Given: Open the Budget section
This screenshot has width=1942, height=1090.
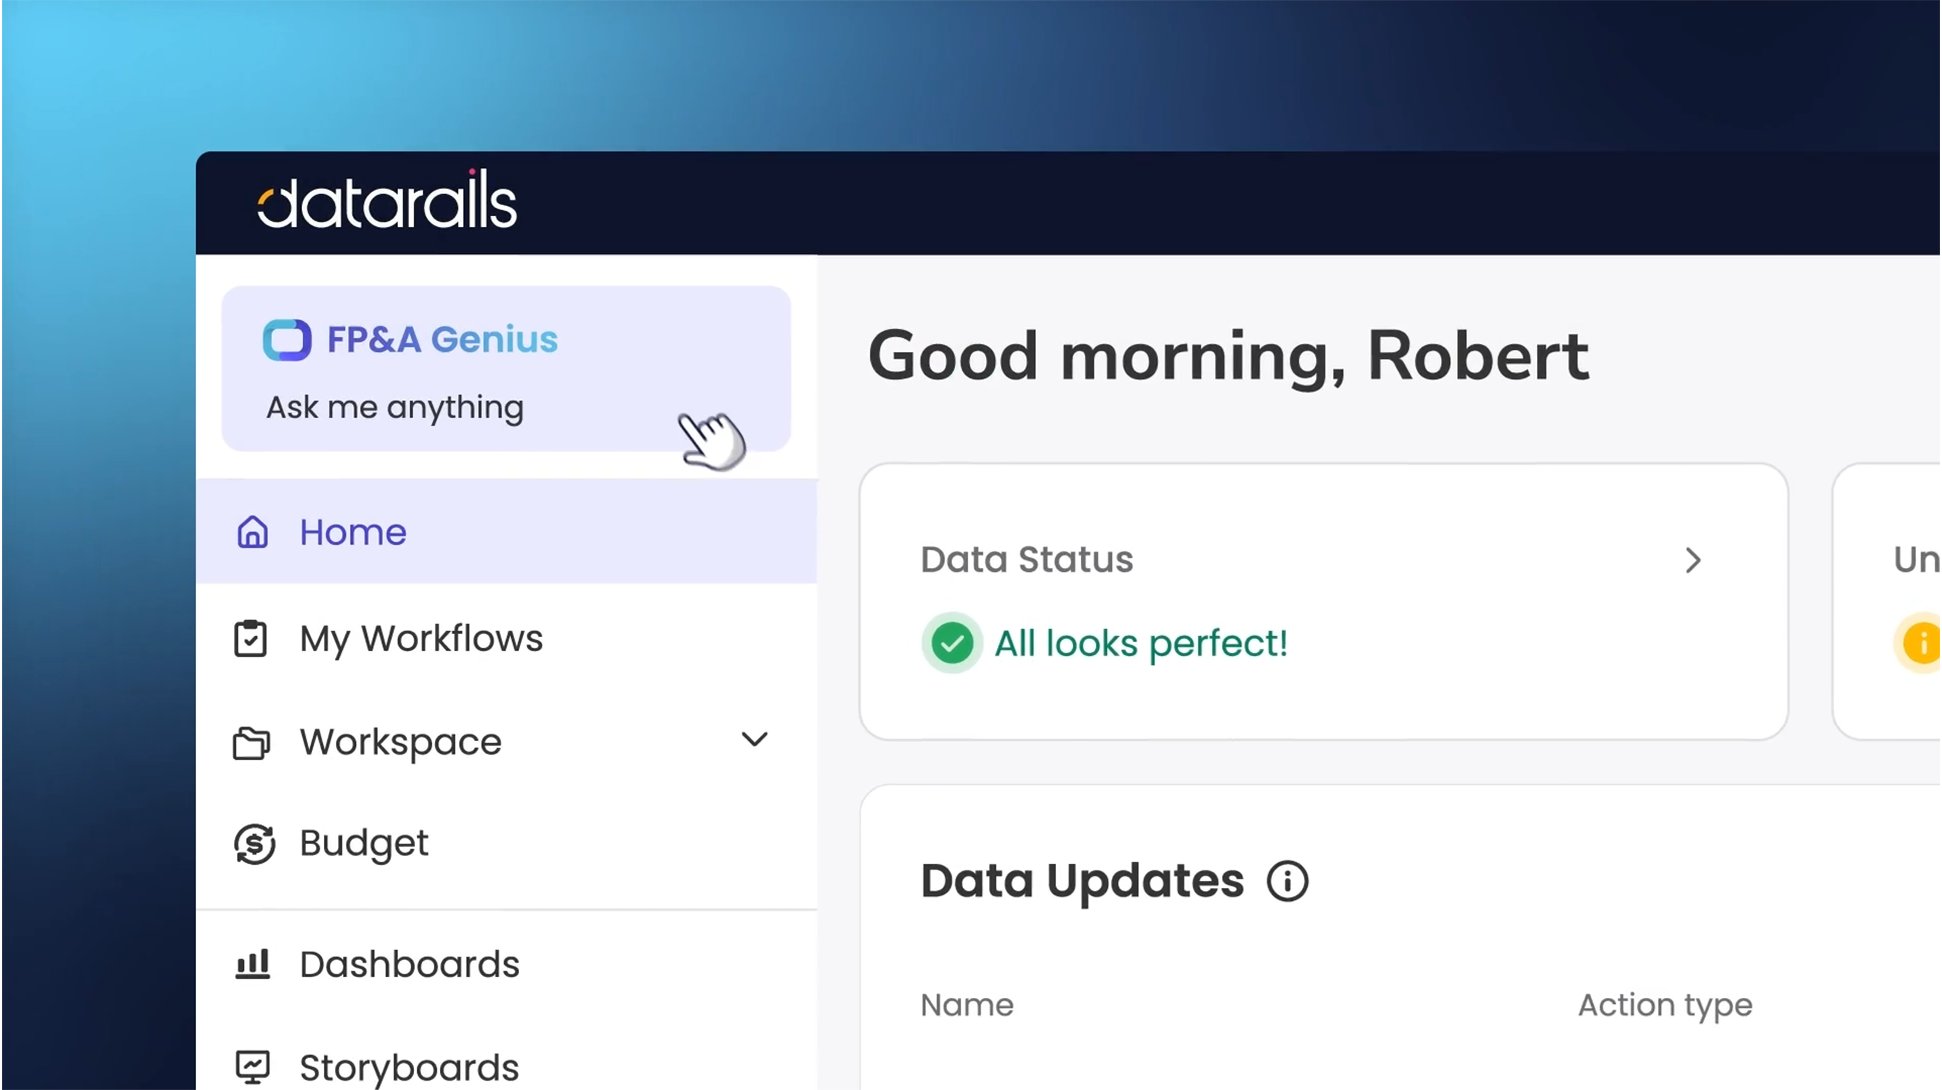Looking at the screenshot, I should [x=364, y=843].
